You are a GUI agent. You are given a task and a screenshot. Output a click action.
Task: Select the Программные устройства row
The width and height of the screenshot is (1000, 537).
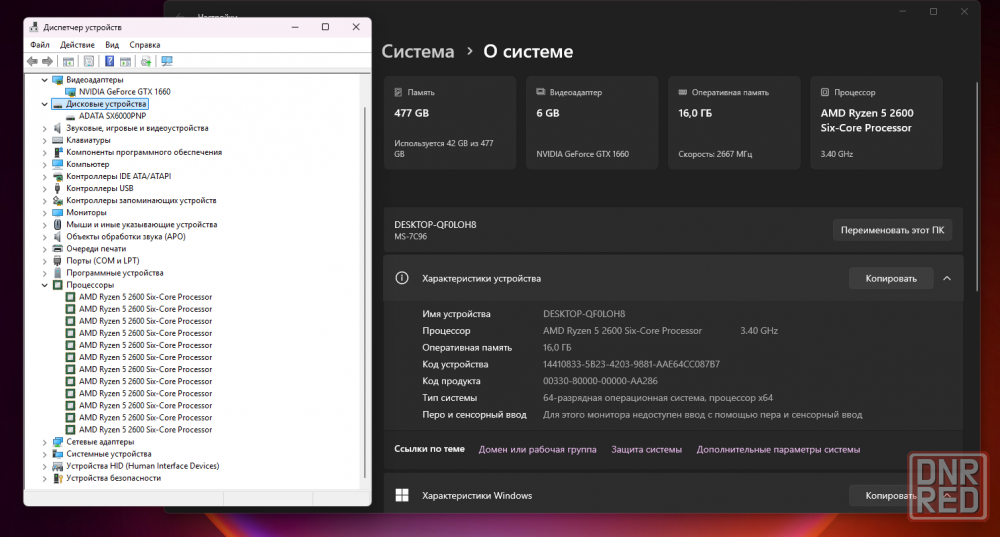tap(115, 273)
